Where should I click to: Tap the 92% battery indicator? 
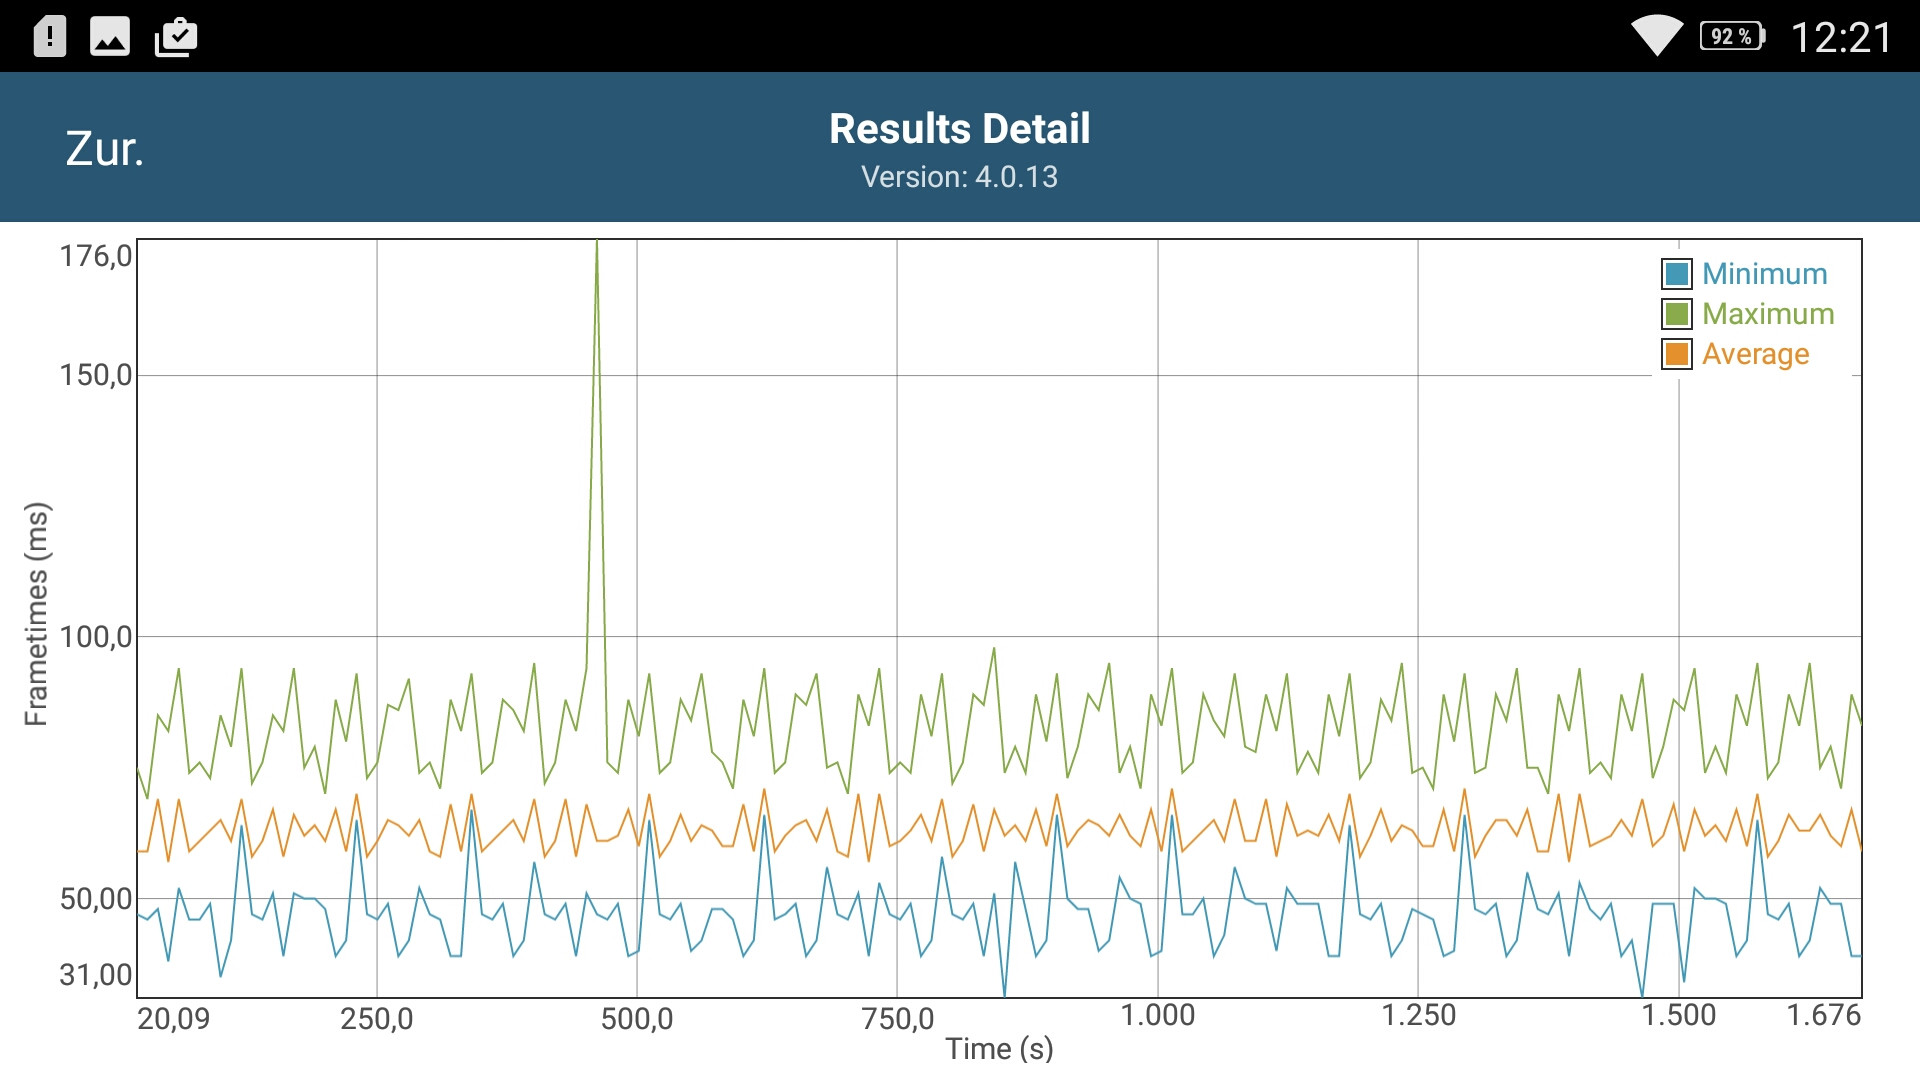pyautogui.click(x=1732, y=37)
